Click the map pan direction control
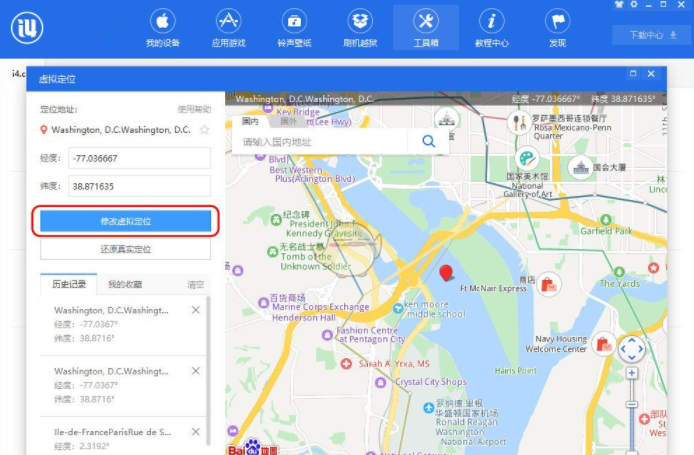 pos(632,348)
